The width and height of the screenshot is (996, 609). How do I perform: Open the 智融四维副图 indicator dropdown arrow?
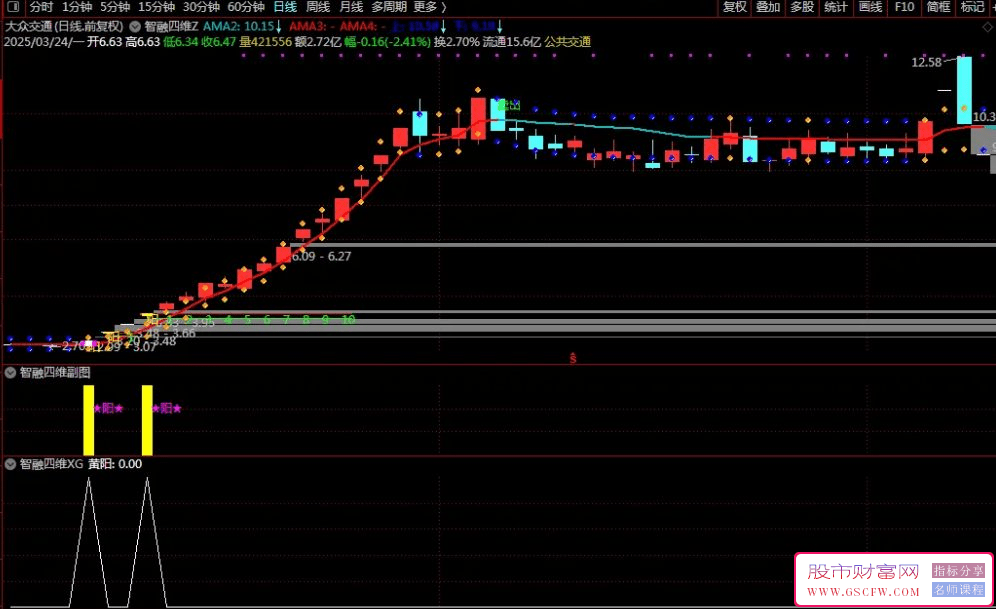click(10, 373)
